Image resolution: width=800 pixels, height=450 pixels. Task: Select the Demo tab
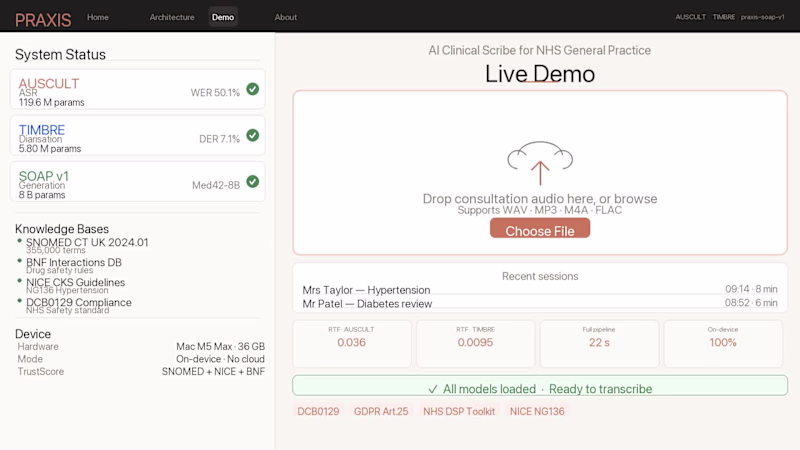[223, 17]
